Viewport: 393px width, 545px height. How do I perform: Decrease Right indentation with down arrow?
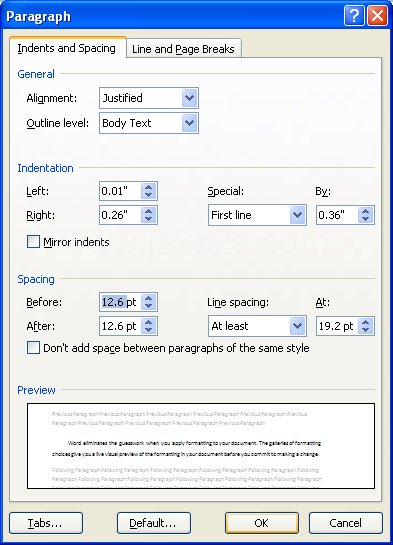pyautogui.click(x=149, y=219)
